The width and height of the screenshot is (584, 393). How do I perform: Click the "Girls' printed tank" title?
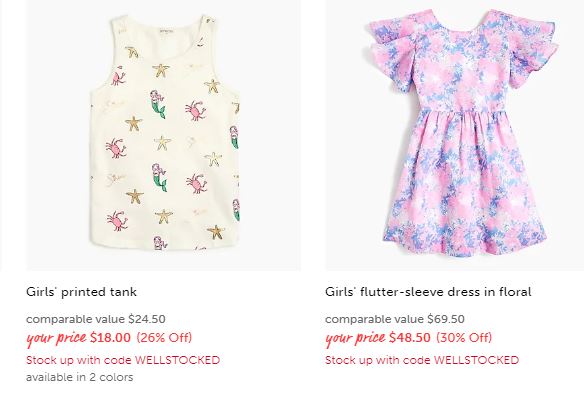pos(81,292)
